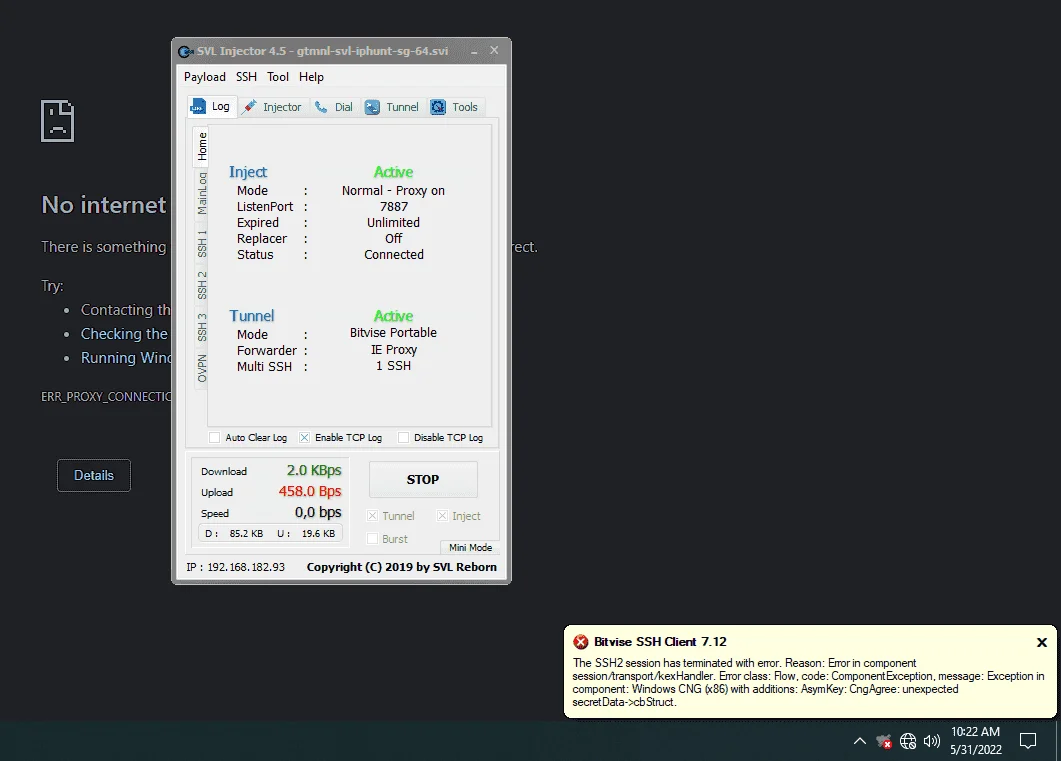This screenshot has width=1061, height=761.
Task: Select the vertical Home tab
Action: point(202,146)
